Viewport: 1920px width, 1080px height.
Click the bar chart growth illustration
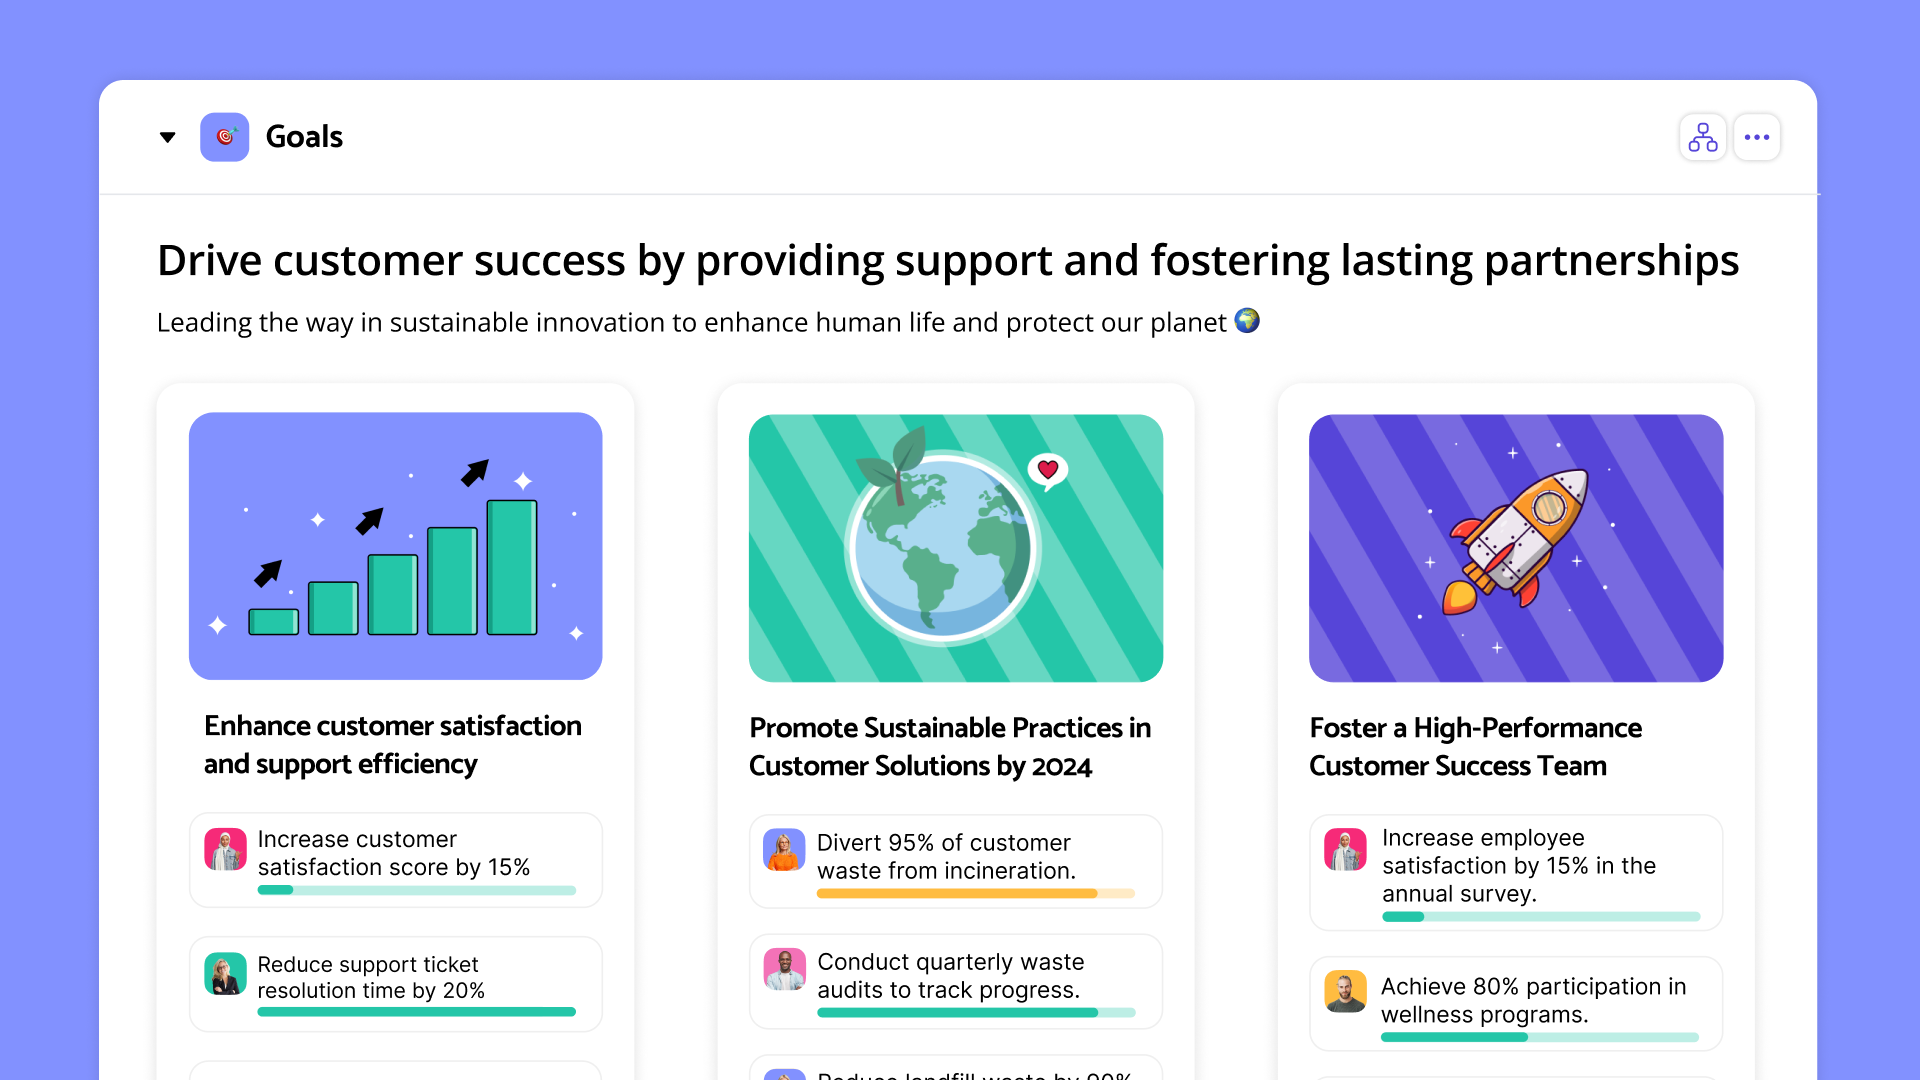pos(395,546)
